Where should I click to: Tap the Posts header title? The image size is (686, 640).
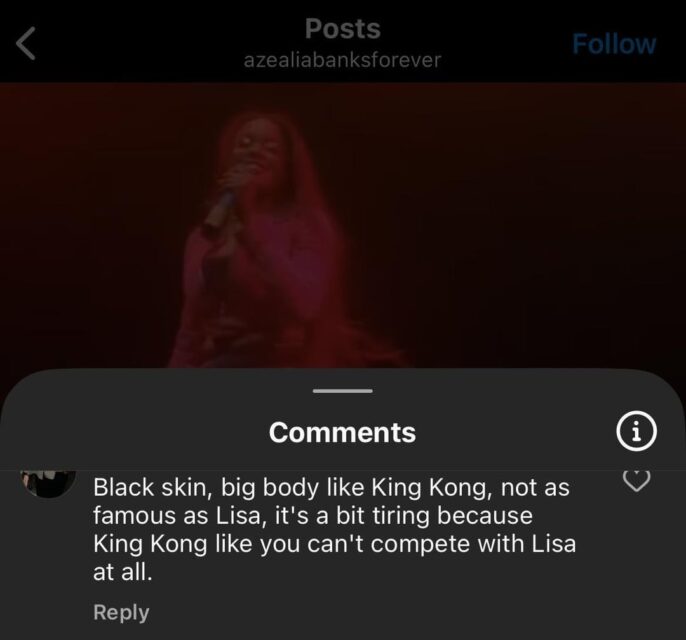point(343,29)
